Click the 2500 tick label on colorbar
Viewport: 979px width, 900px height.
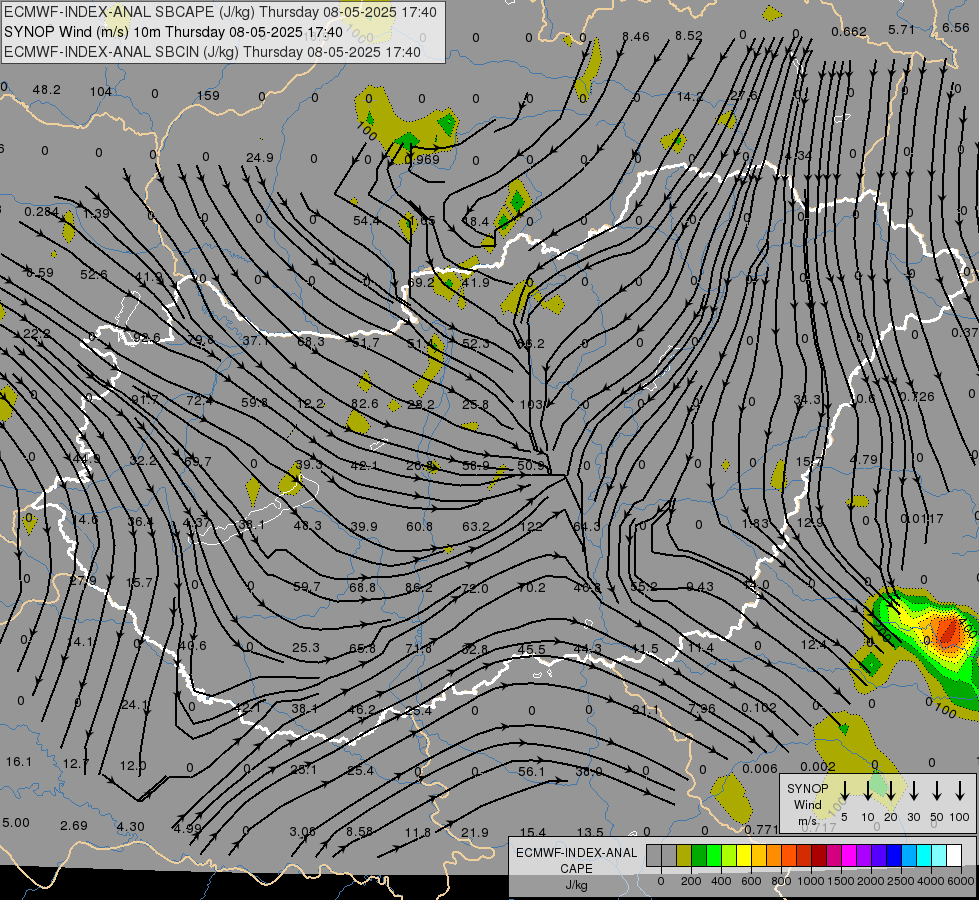tap(901, 881)
